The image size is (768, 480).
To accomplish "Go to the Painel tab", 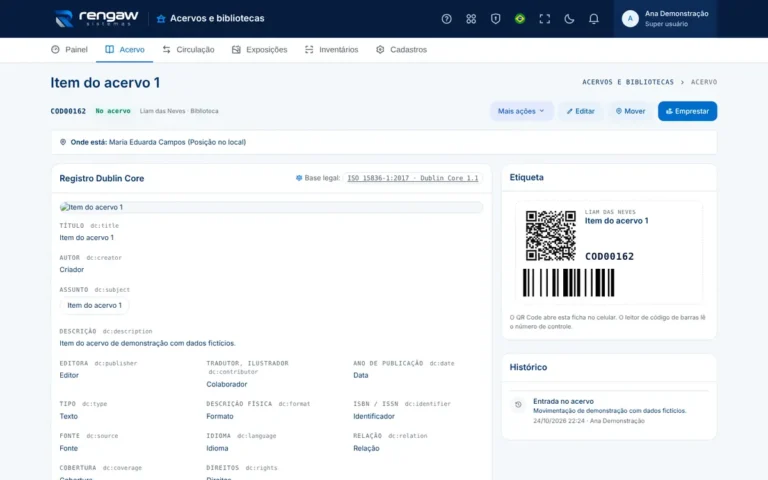I will [70, 49].
